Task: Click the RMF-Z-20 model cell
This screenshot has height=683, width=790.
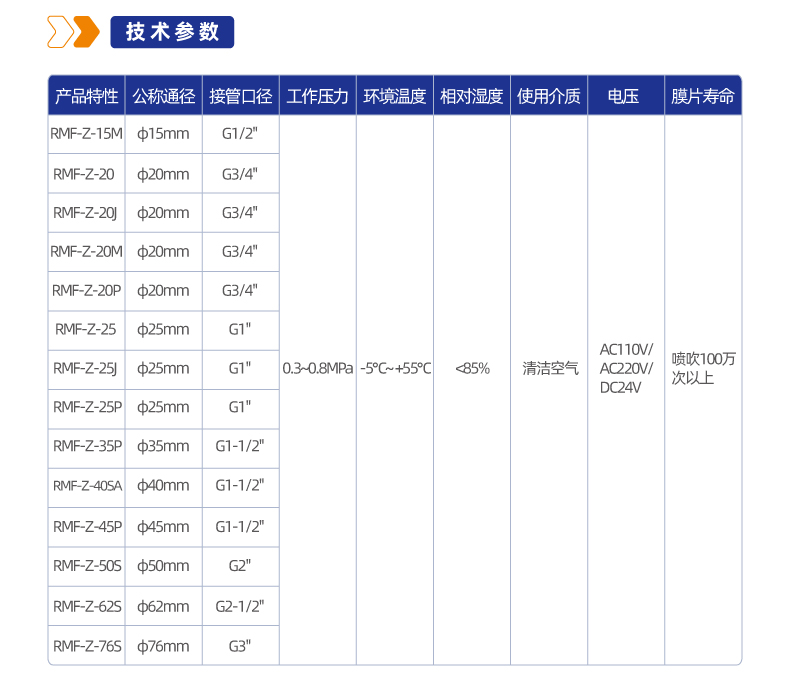Action: tap(87, 174)
